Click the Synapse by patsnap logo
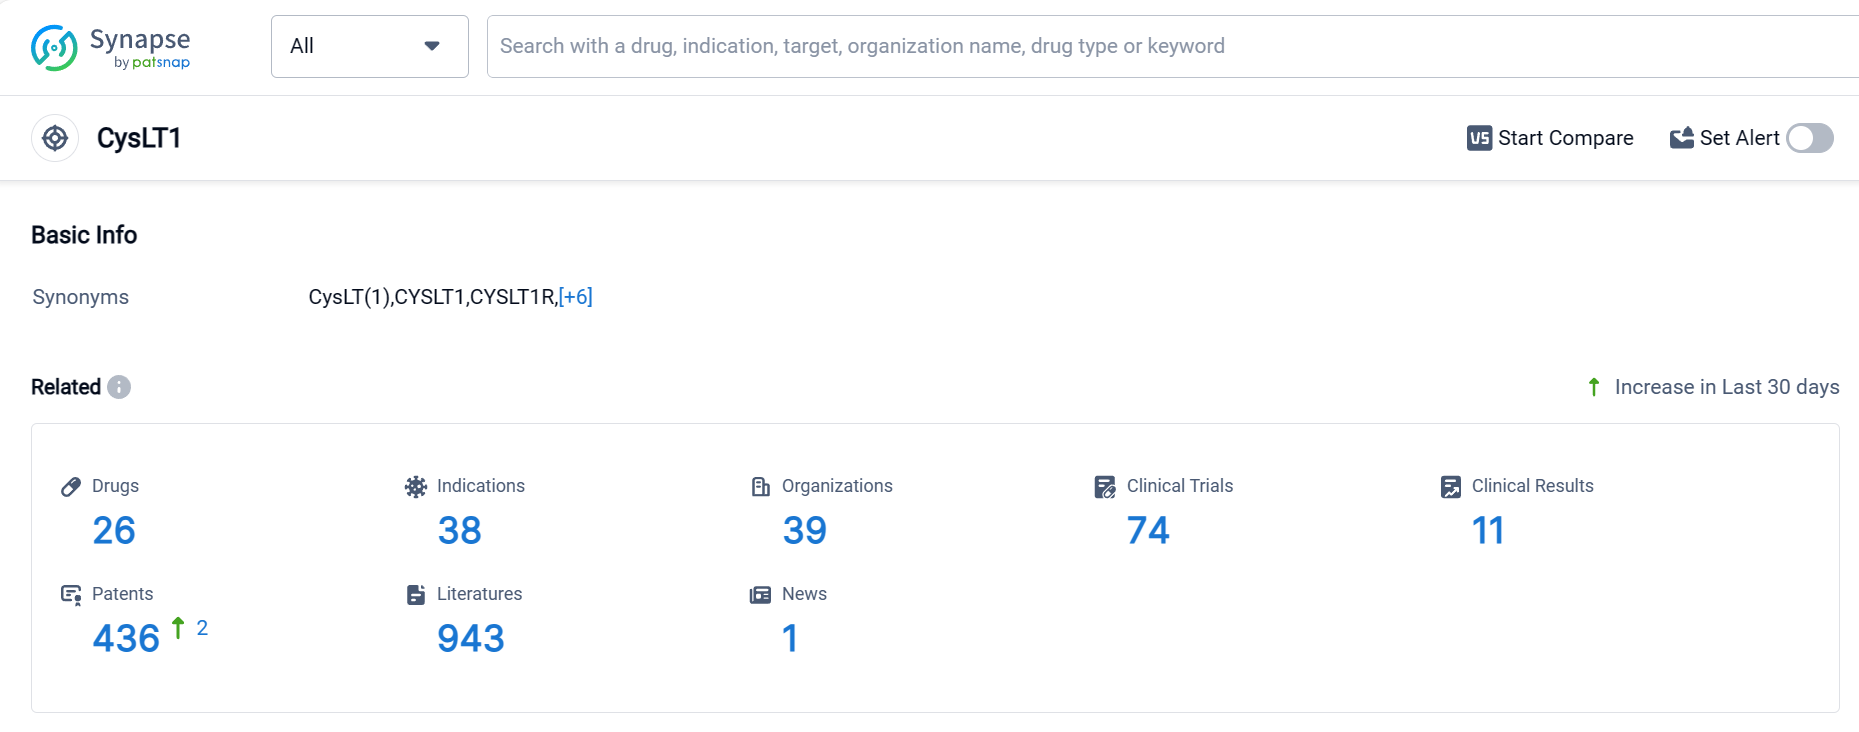Viewport: 1859px width, 732px height. 110,47
